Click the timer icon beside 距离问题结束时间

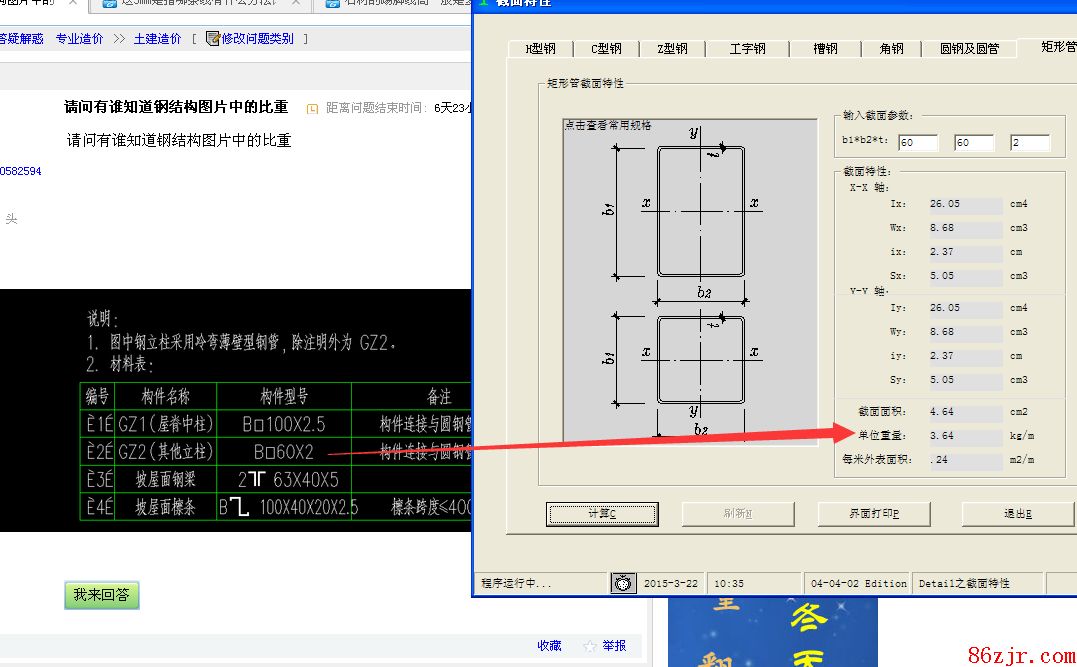pos(312,108)
